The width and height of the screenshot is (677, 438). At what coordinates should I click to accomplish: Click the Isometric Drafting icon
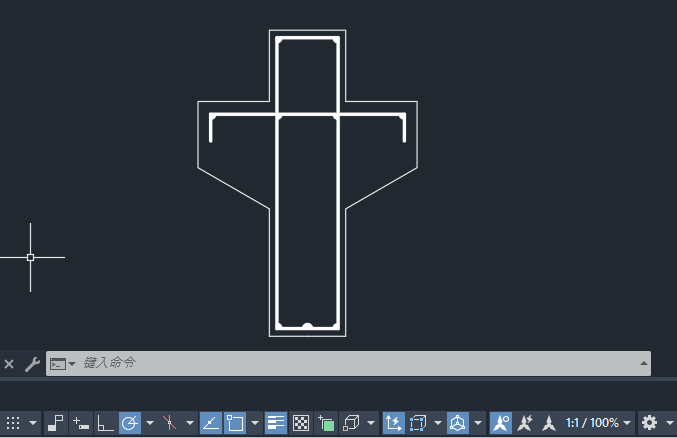pos(169,423)
